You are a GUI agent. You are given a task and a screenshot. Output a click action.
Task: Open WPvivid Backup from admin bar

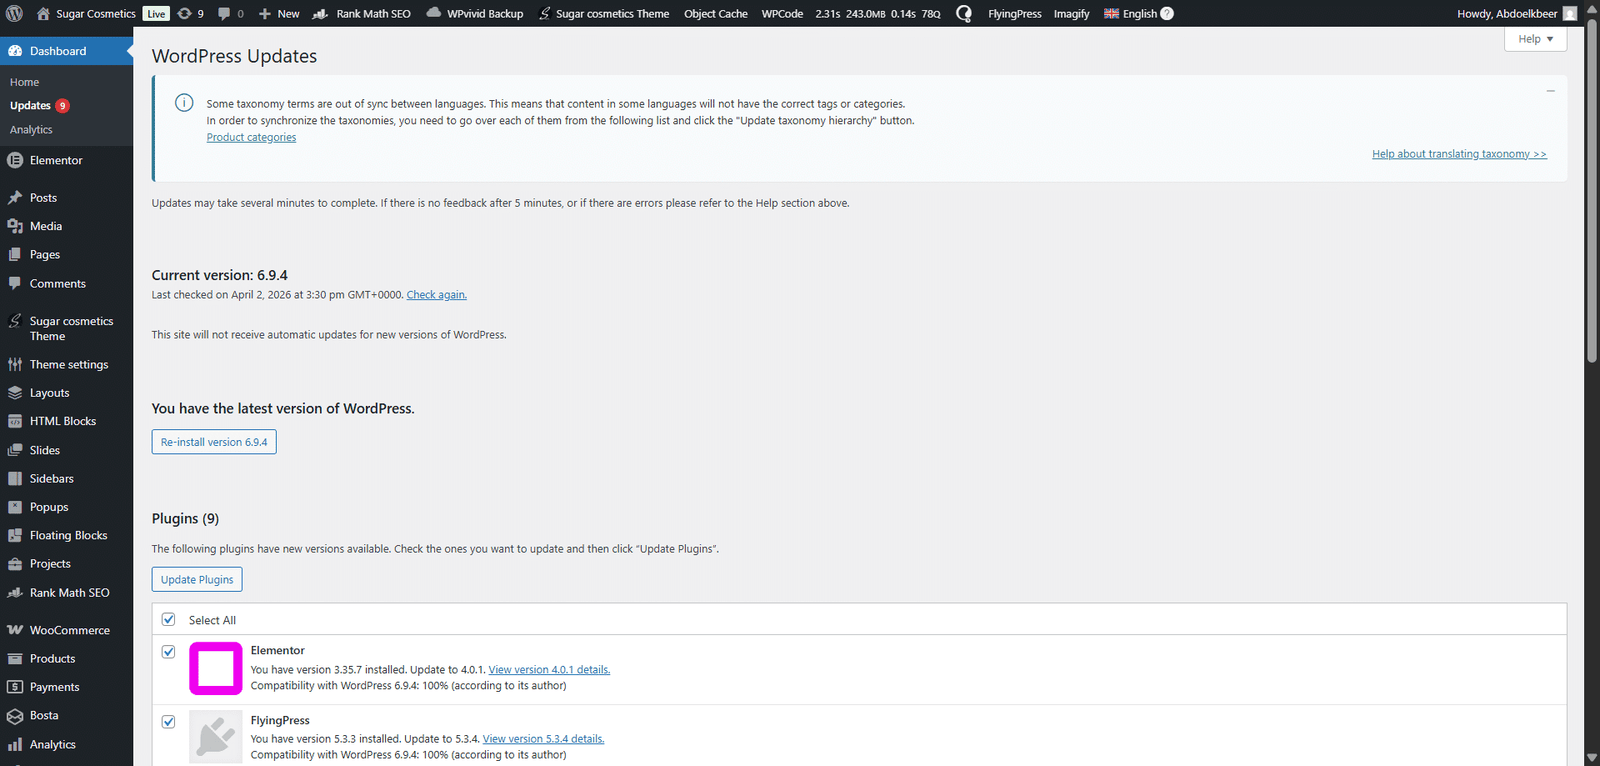(x=475, y=14)
